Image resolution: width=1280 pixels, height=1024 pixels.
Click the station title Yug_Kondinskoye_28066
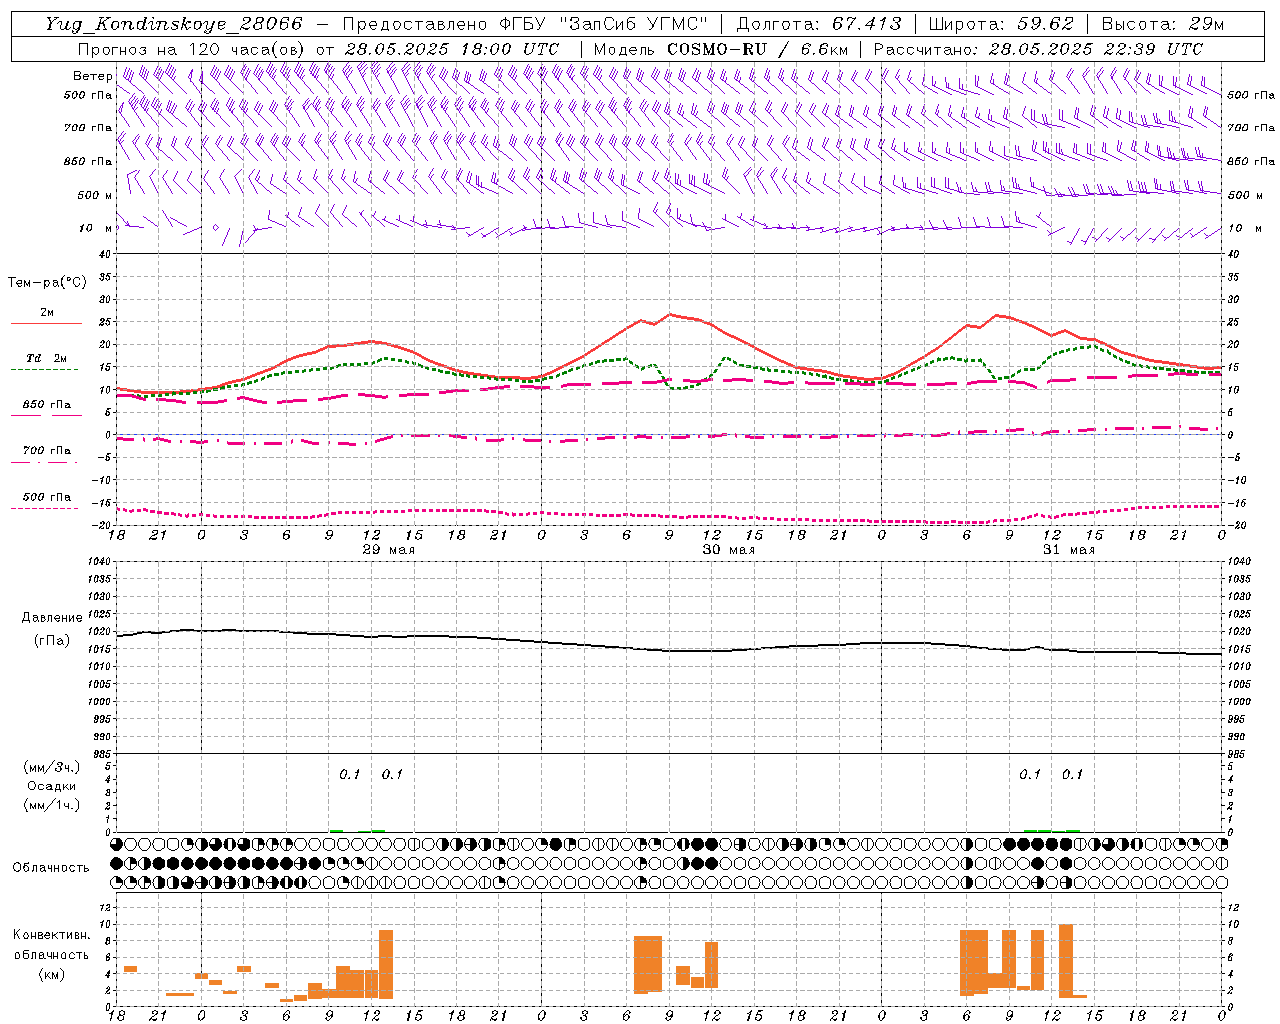174,24
